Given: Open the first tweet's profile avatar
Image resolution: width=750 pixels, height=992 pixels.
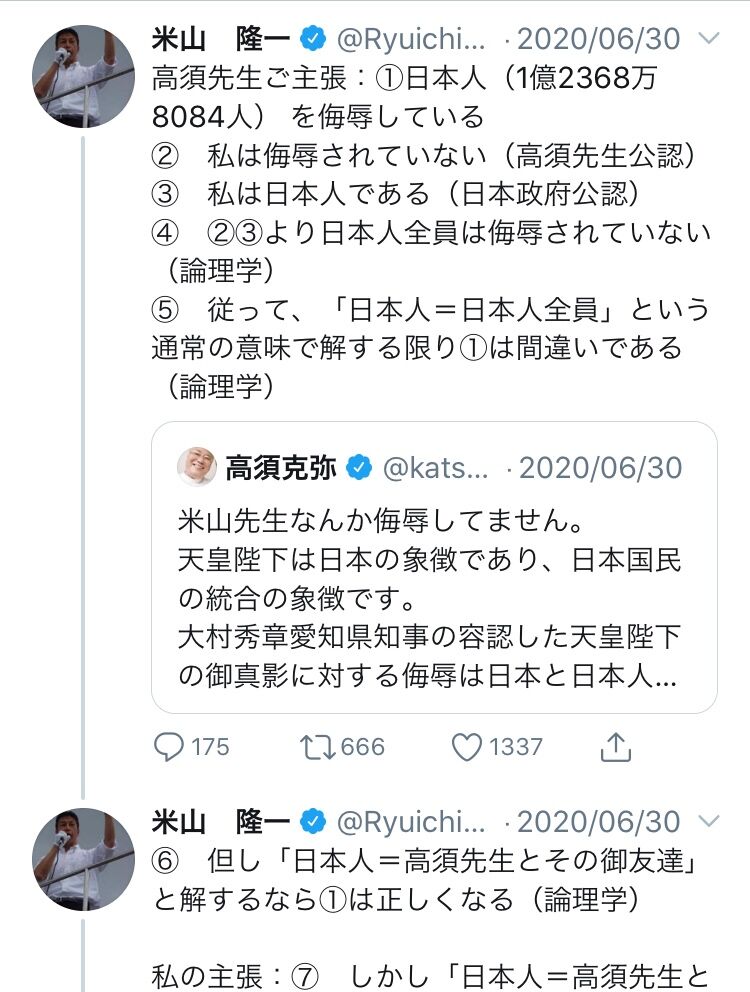Looking at the screenshot, I should pos(84,76).
